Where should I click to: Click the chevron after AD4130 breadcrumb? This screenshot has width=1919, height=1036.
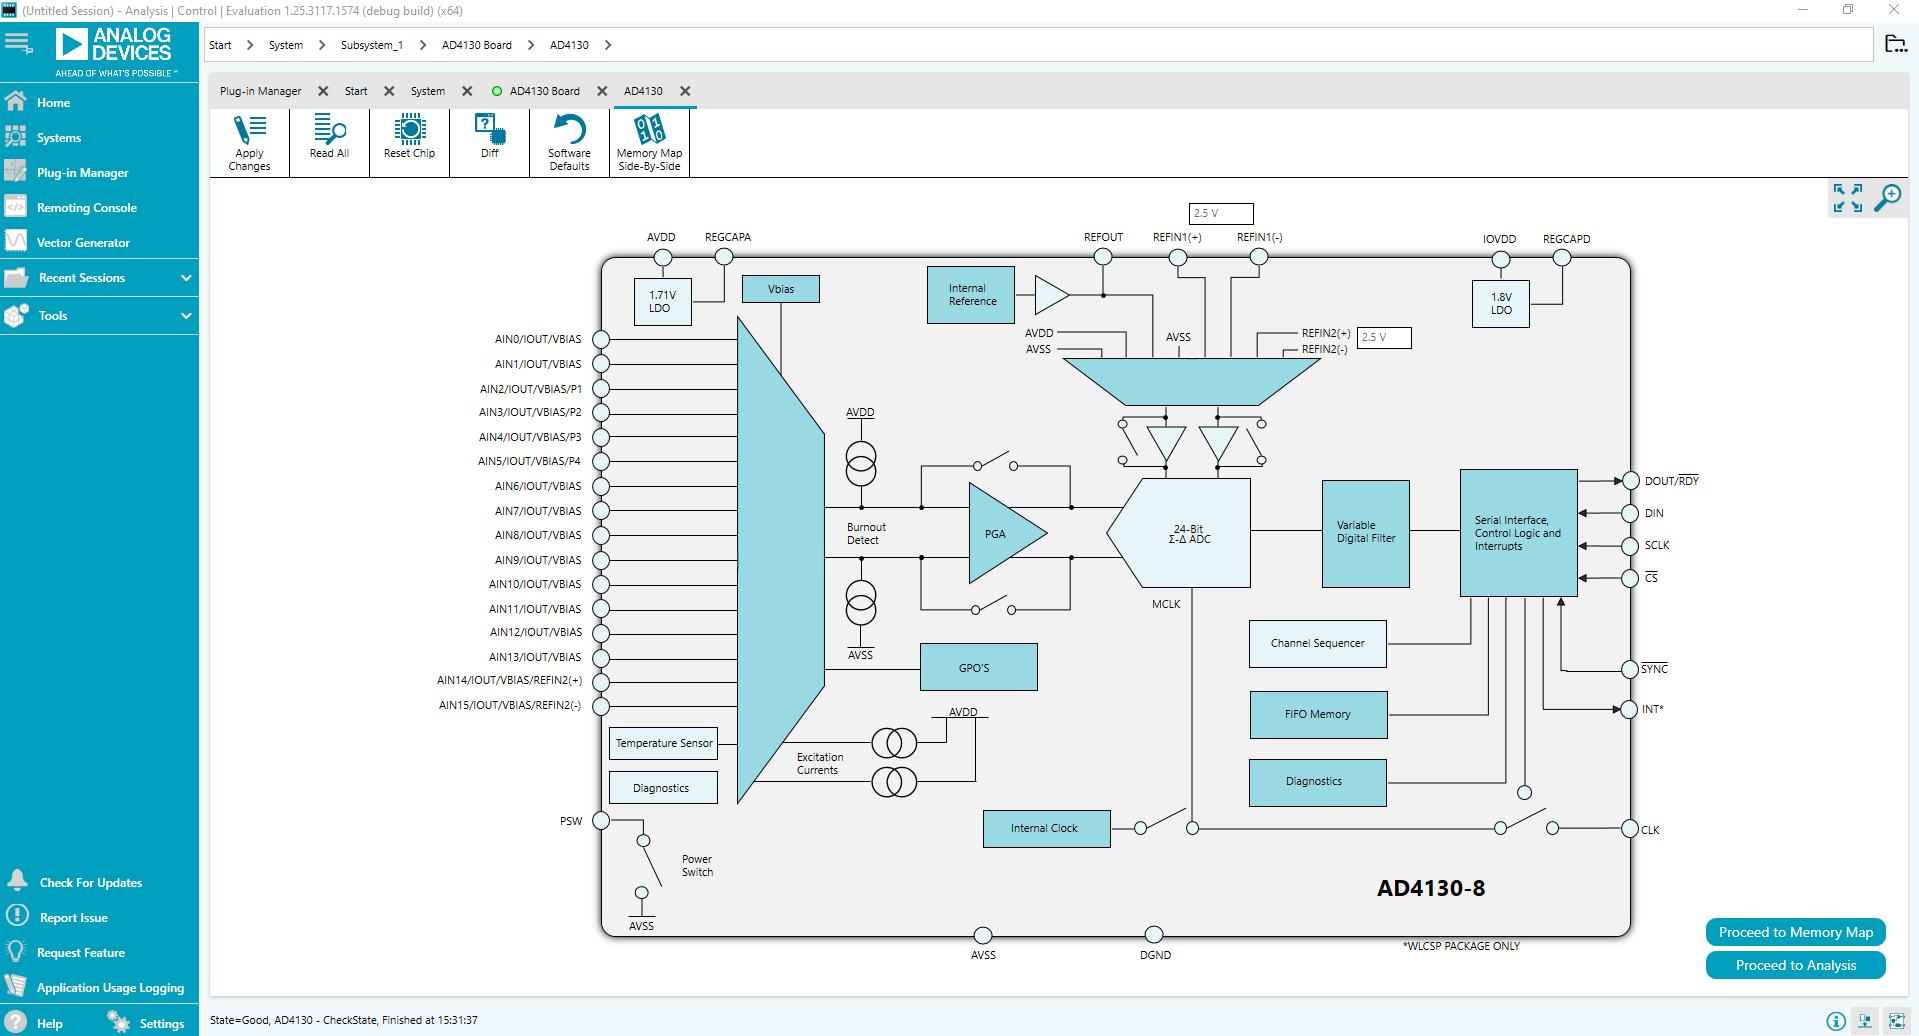tap(608, 45)
